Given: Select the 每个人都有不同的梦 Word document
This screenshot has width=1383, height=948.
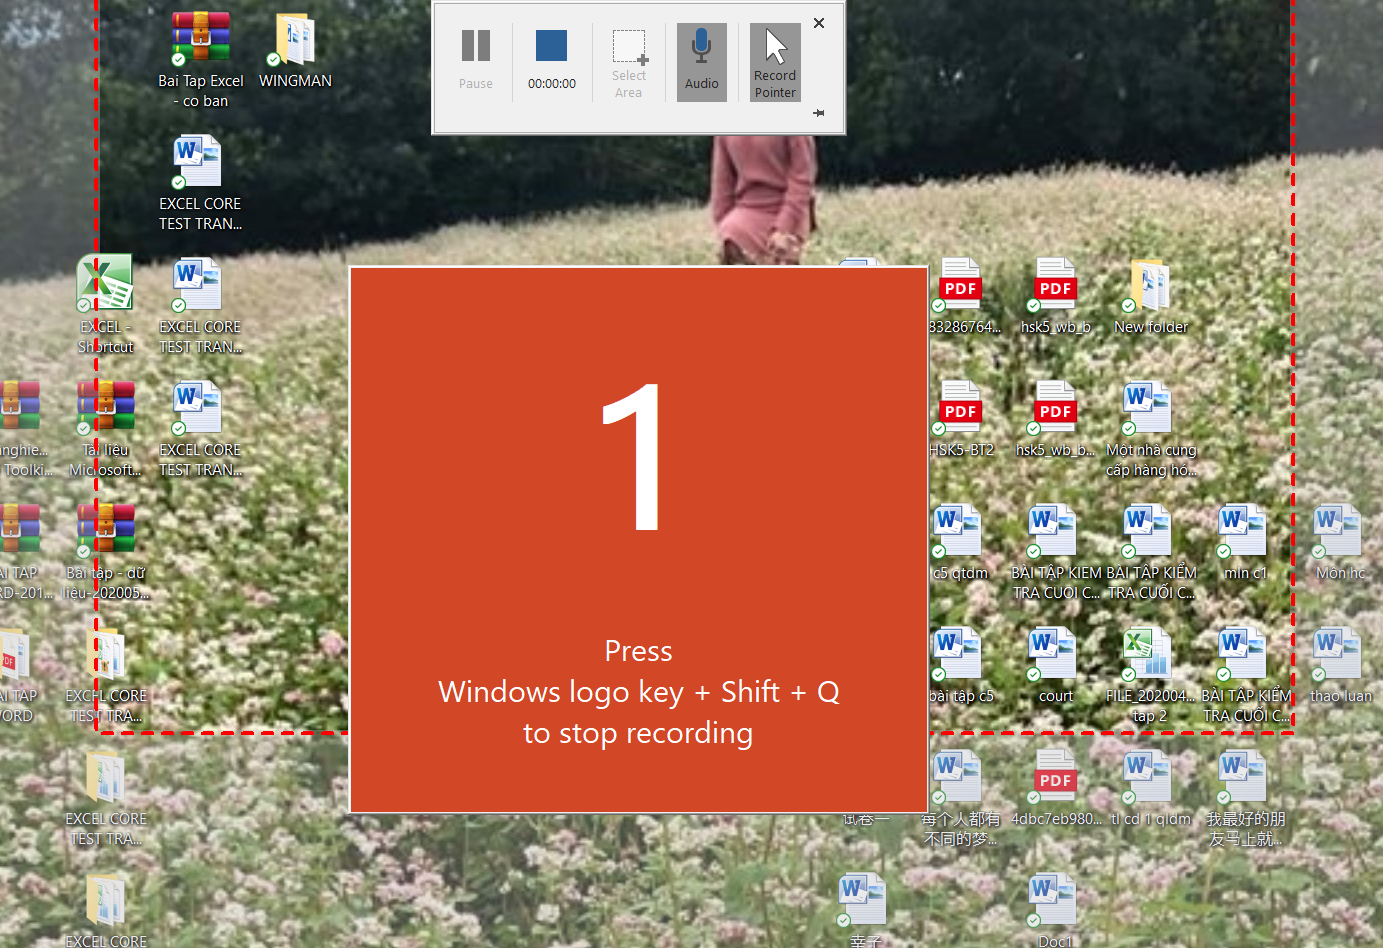Looking at the screenshot, I should [x=960, y=798].
